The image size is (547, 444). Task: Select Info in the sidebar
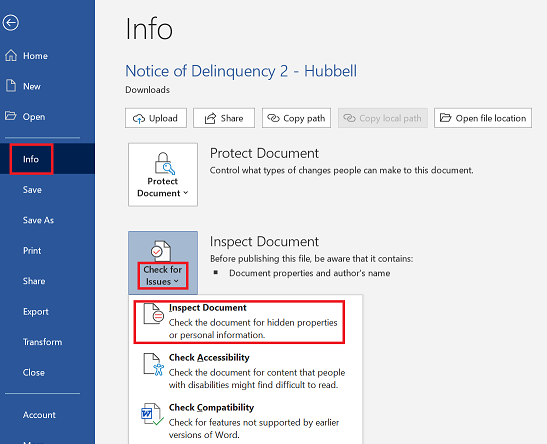pyautogui.click(x=47, y=159)
